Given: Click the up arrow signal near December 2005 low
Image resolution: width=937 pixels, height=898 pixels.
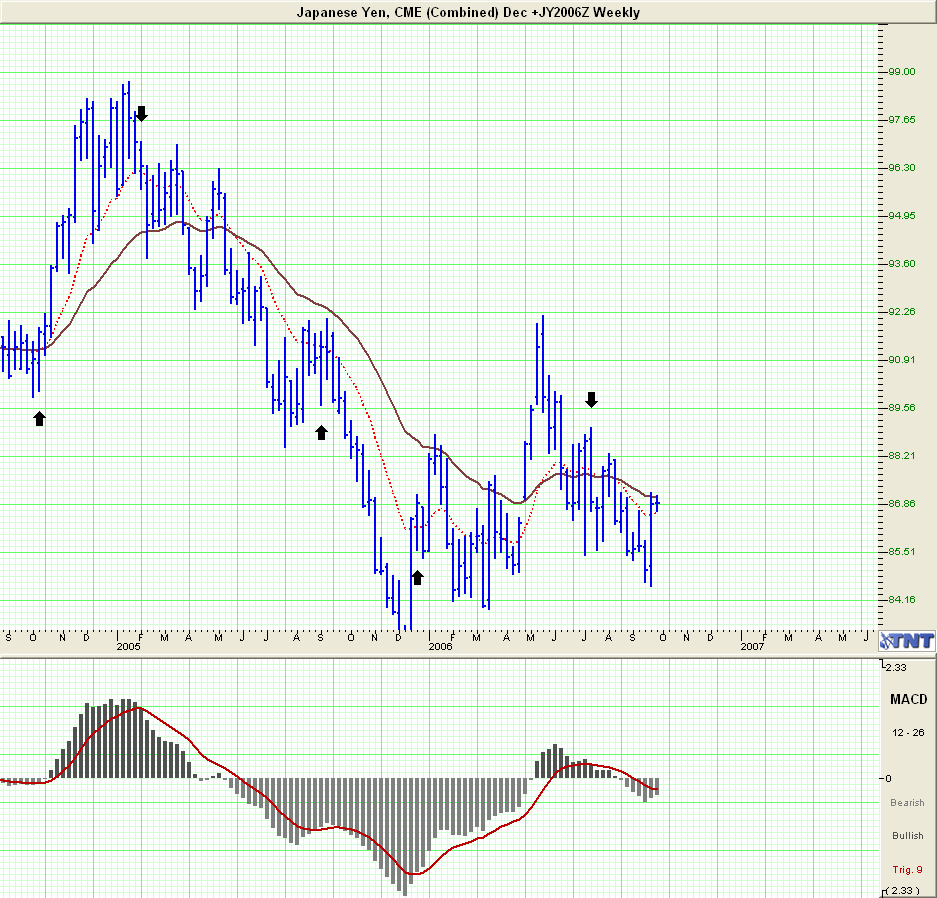Looking at the screenshot, I should [418, 577].
